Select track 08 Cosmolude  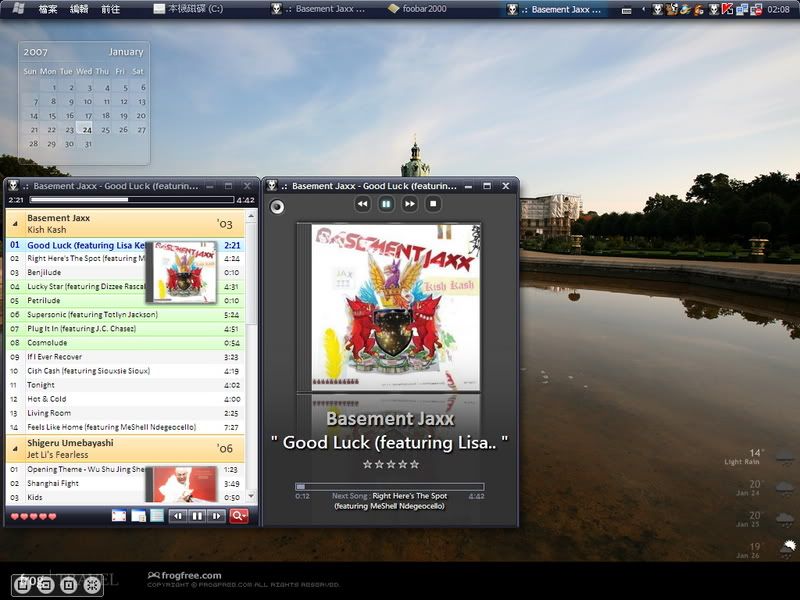coord(125,343)
